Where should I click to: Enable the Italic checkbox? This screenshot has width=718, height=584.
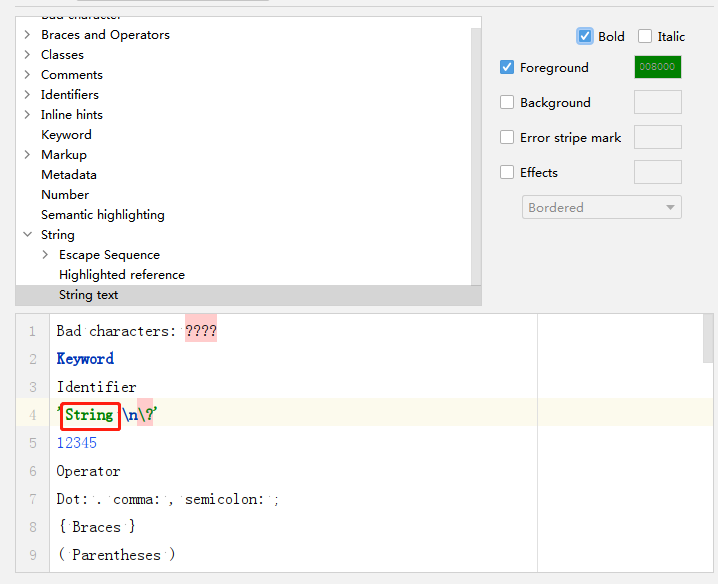pos(645,36)
